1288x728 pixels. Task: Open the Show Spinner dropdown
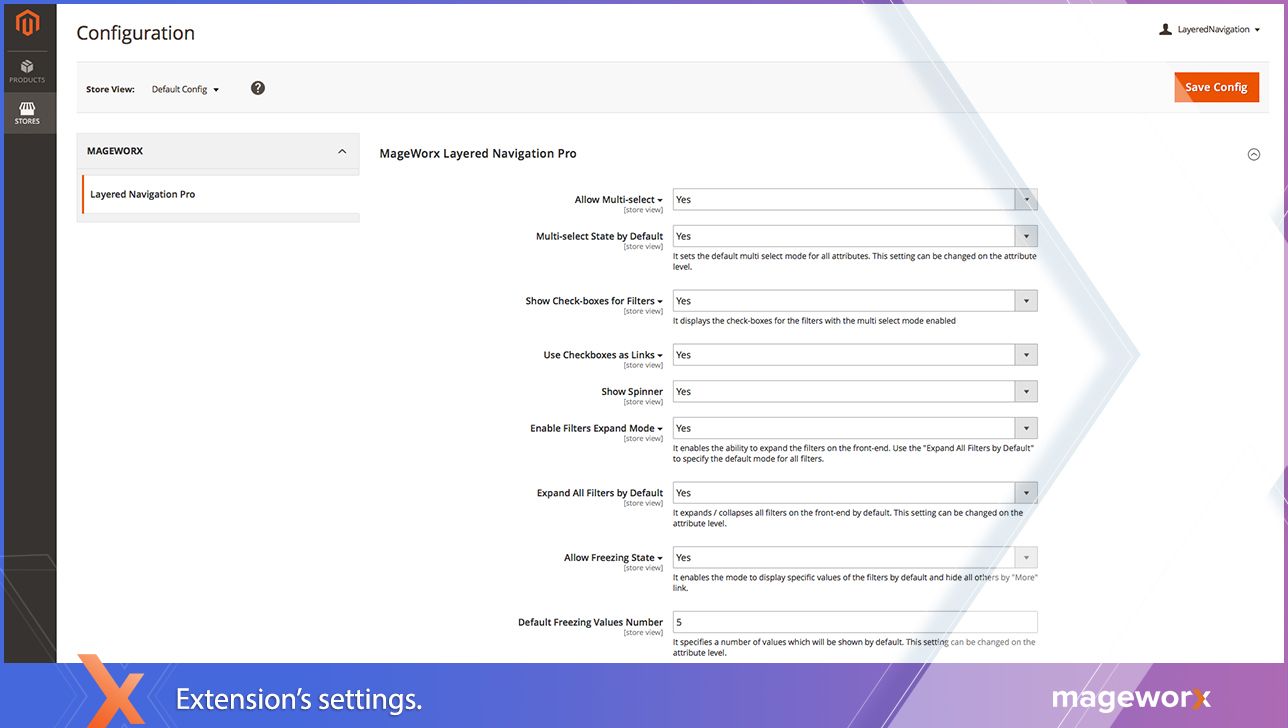854,392
